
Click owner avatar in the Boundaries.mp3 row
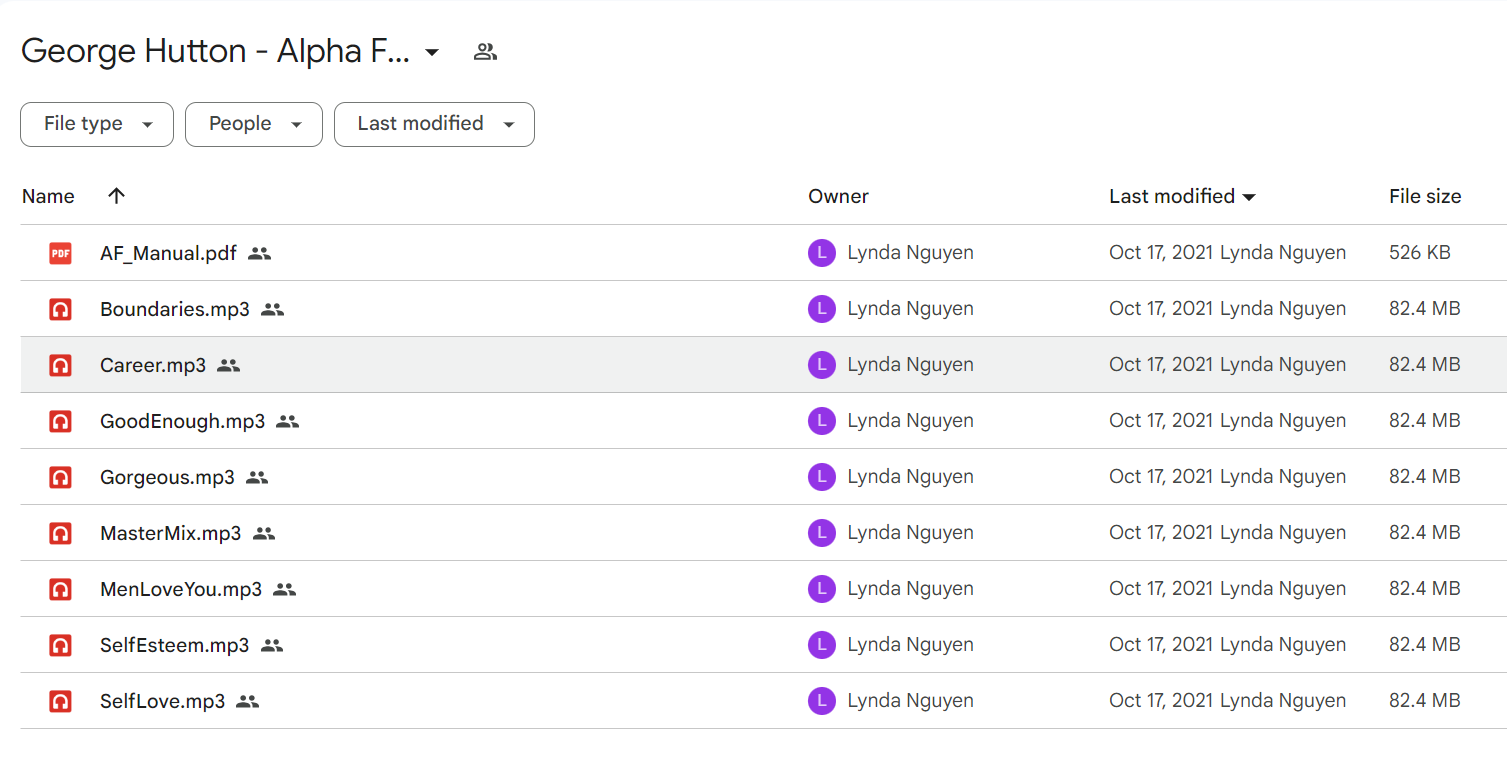[x=821, y=309]
